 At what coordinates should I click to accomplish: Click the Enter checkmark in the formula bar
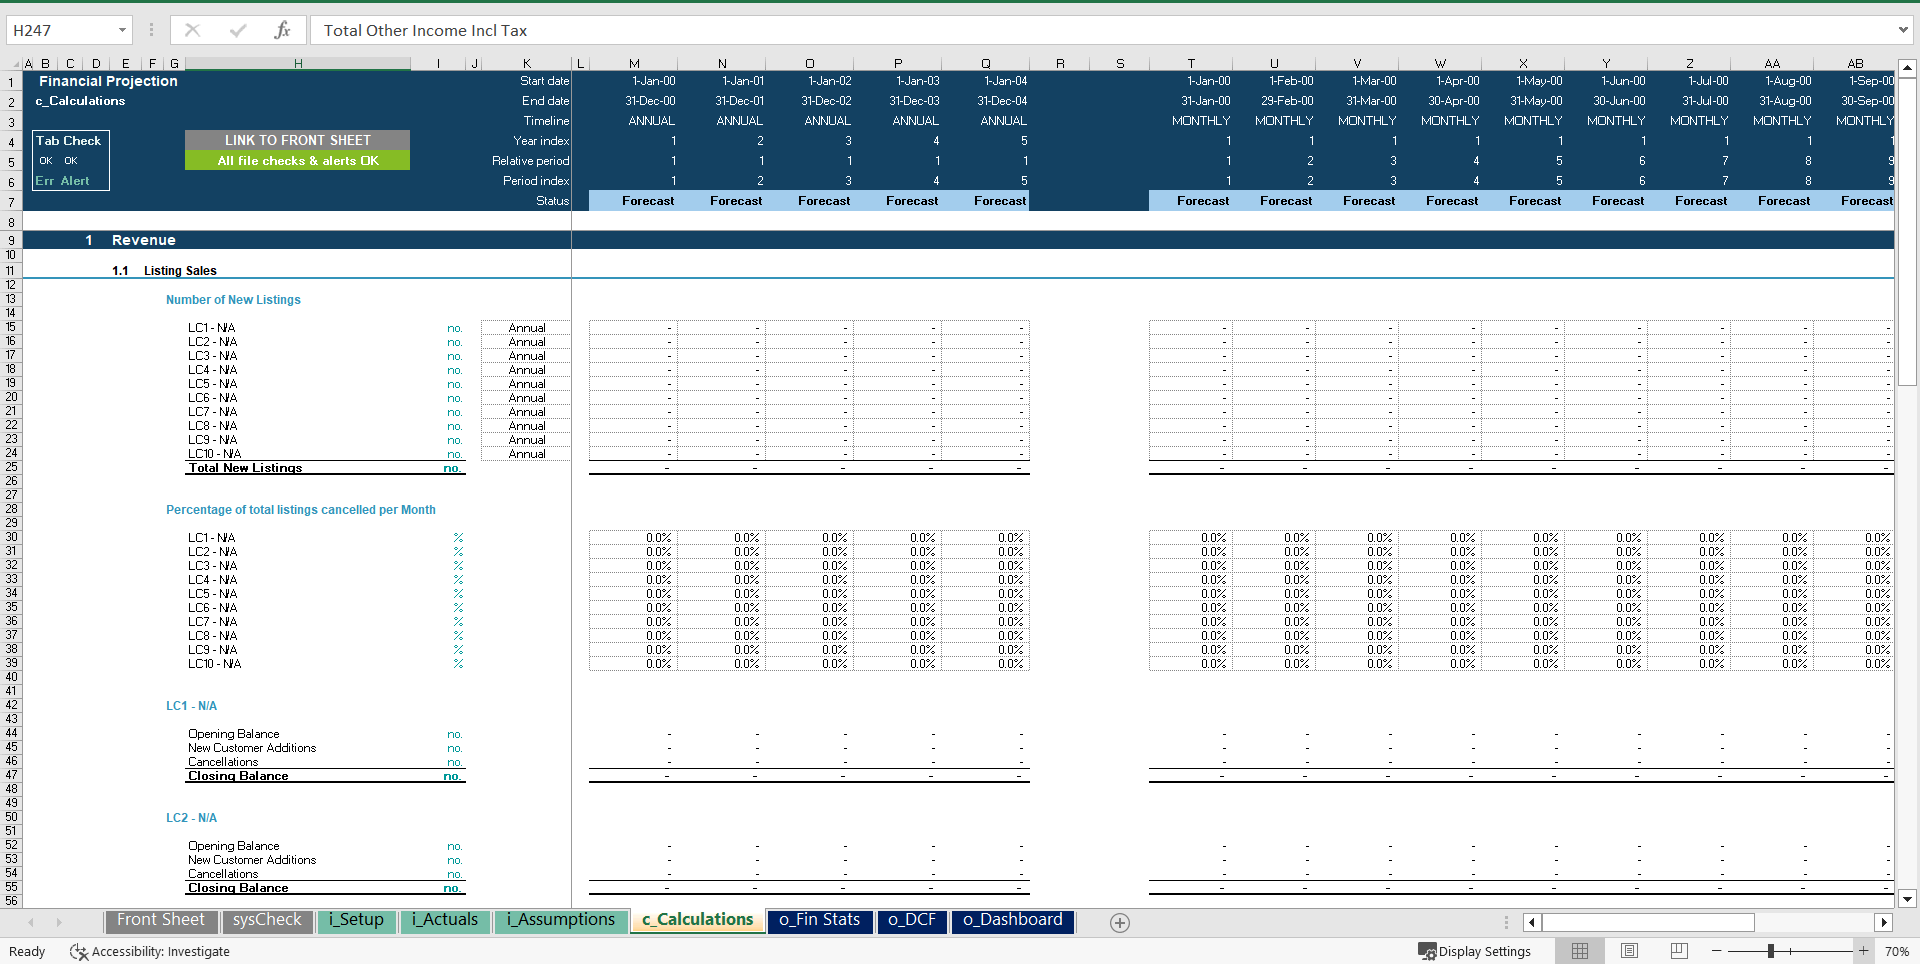237,30
